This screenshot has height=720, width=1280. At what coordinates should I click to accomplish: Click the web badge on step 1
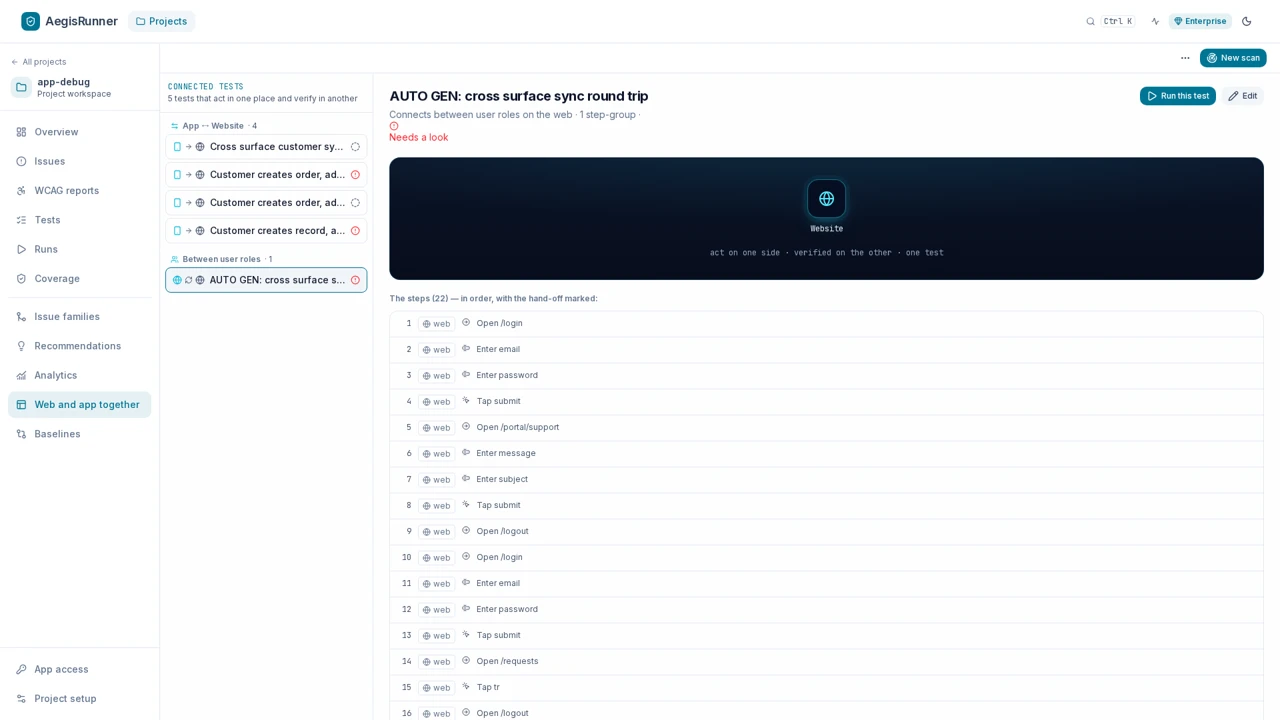[x=436, y=324]
